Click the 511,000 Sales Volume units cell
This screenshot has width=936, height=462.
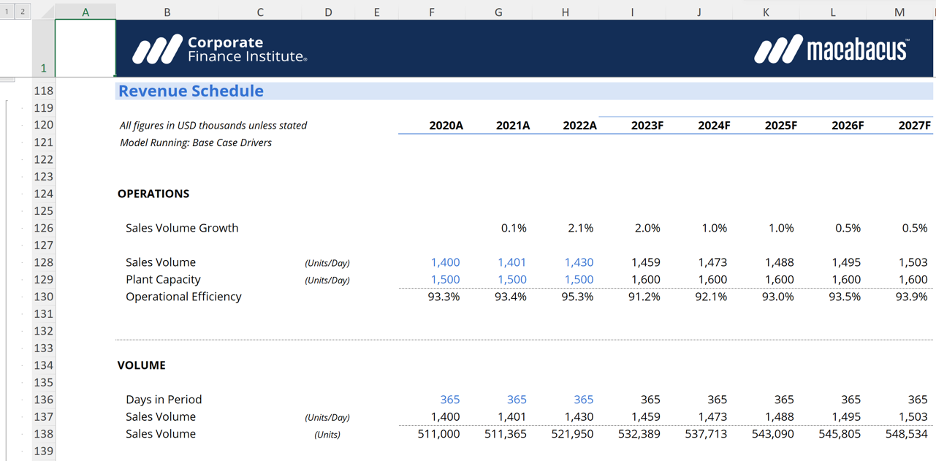coord(437,434)
